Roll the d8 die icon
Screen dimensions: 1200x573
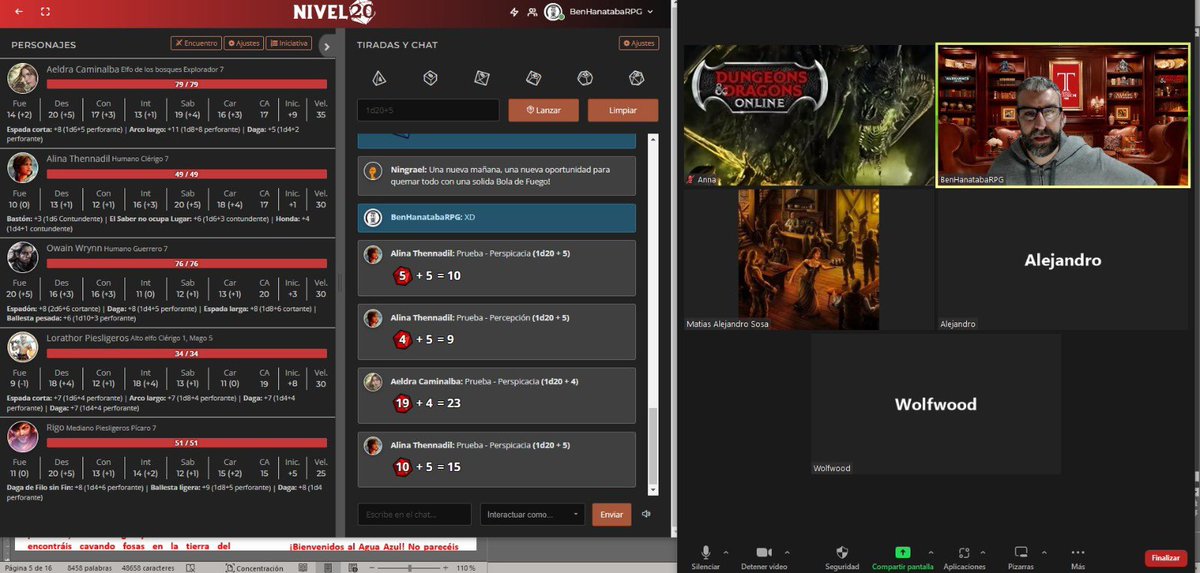coord(481,77)
